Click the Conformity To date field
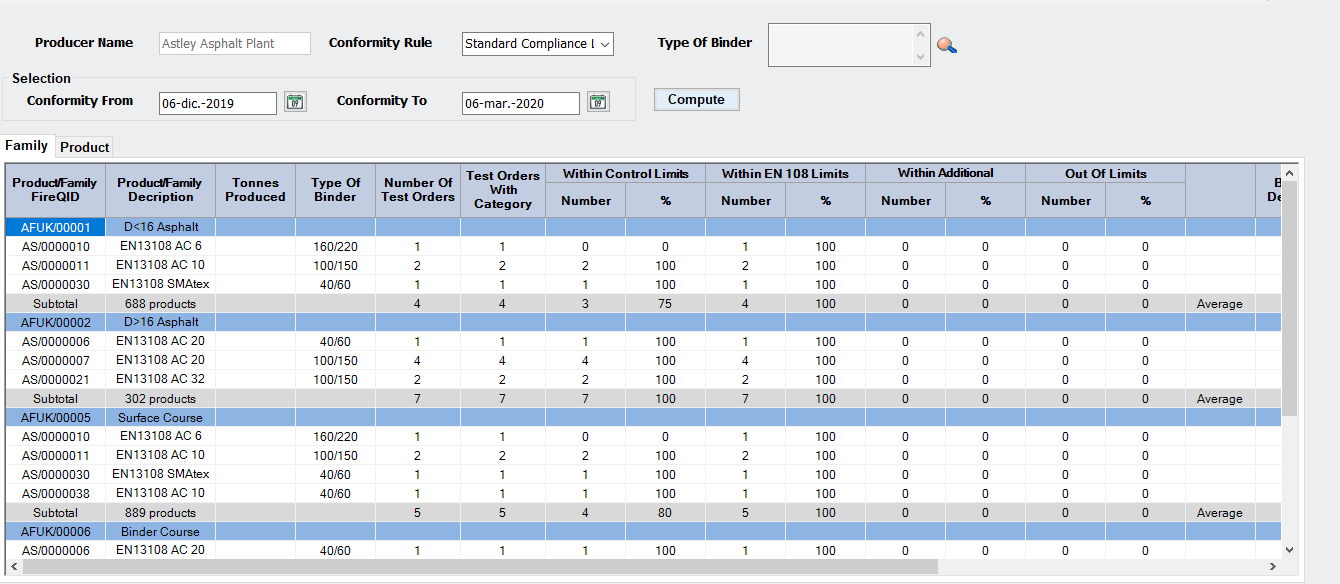This screenshot has height=584, width=1340. click(521, 103)
